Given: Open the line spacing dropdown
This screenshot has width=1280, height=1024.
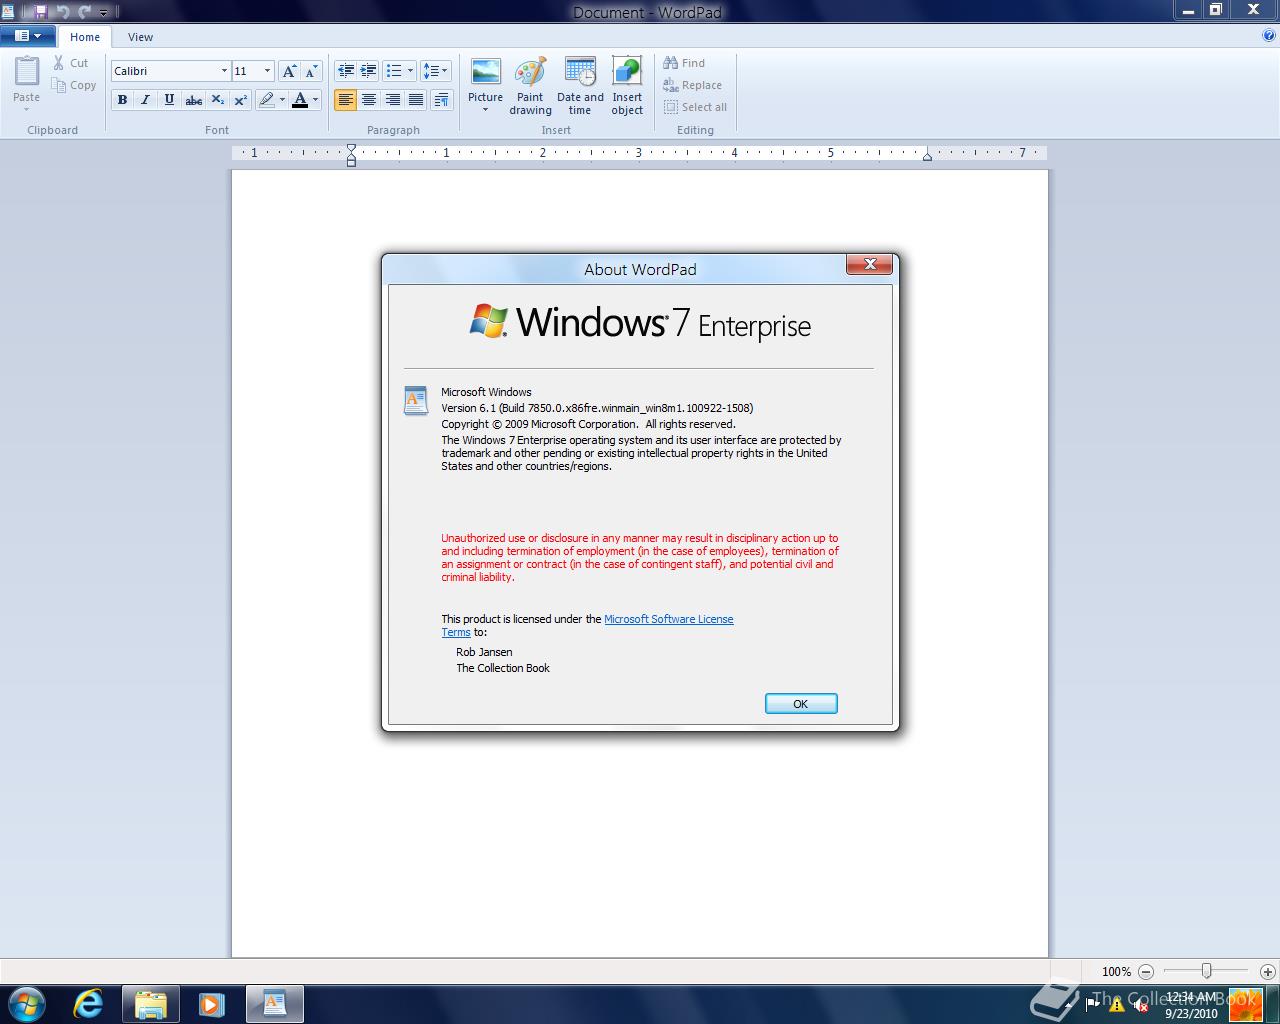Looking at the screenshot, I should point(435,71).
